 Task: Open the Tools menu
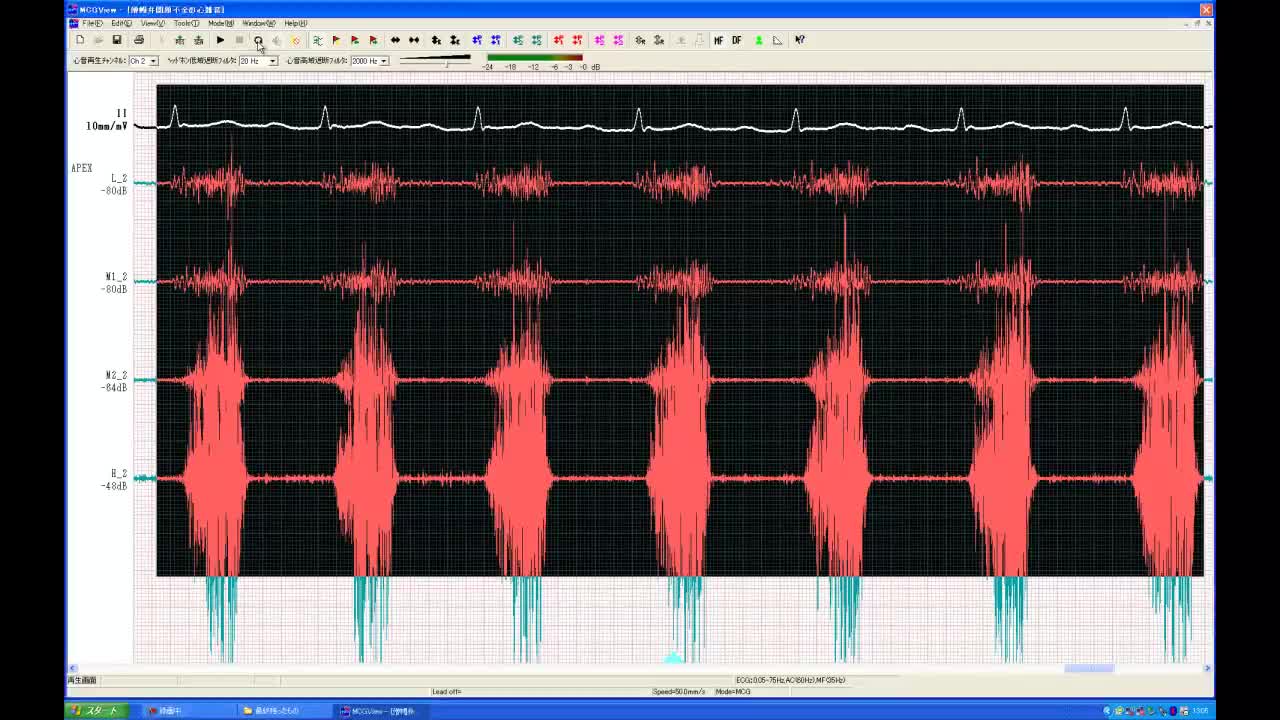click(x=185, y=23)
